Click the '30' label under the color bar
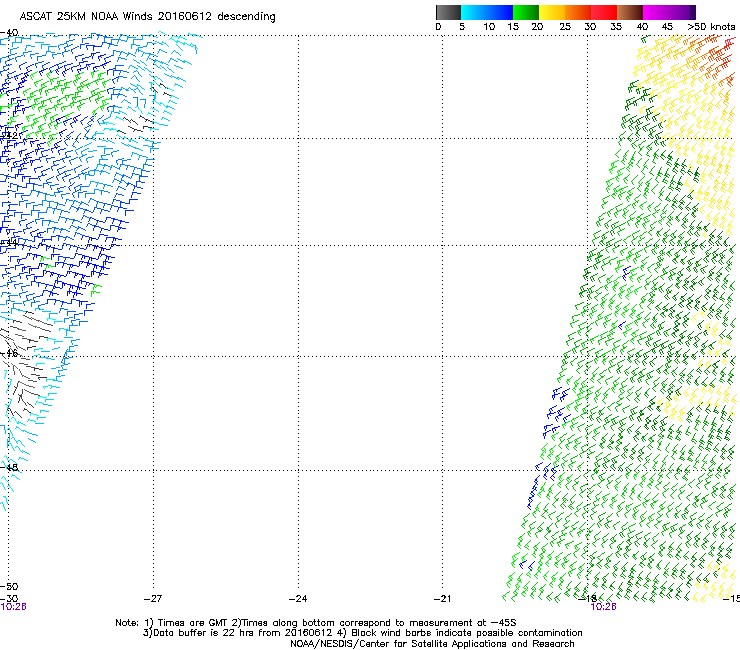The image size is (740, 650). (x=590, y=27)
